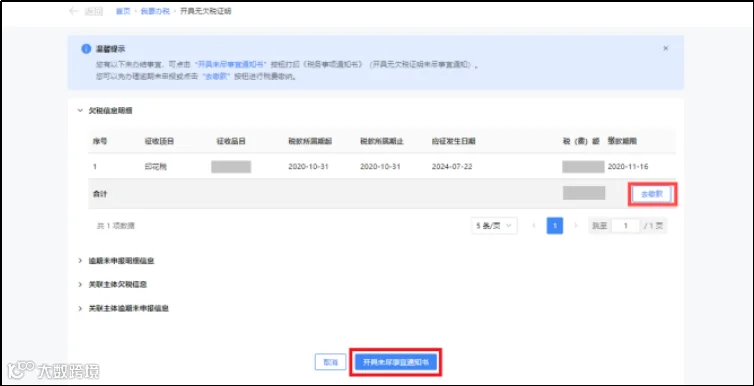Viewport: 754px width, 386px height.
Task: Click the back arrow 返回
Action: click(86, 12)
